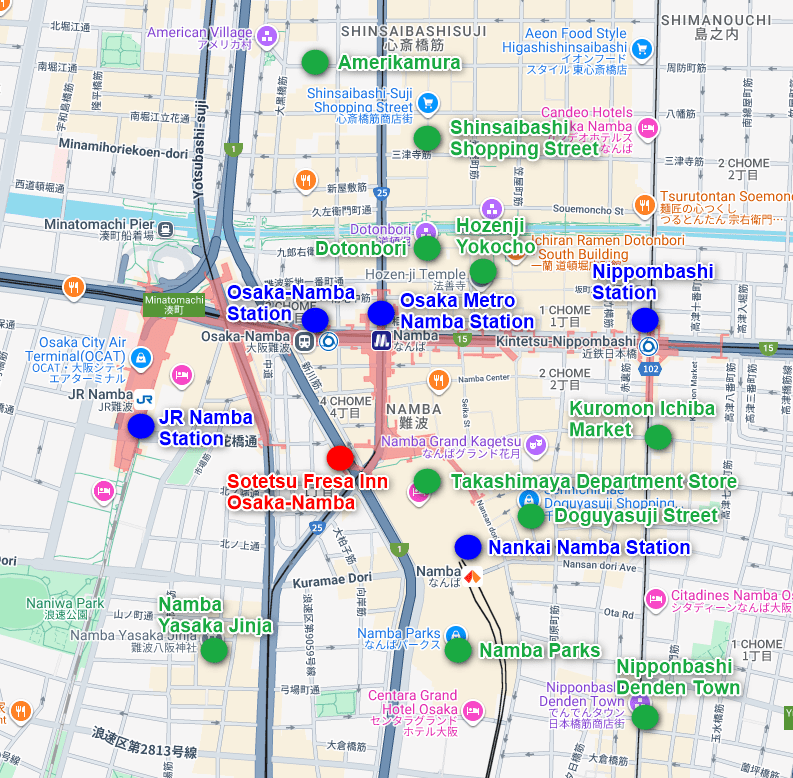This screenshot has height=778, width=793.
Task: Click the blue Osaka Metro Namba Station dot
Action: coord(381,313)
